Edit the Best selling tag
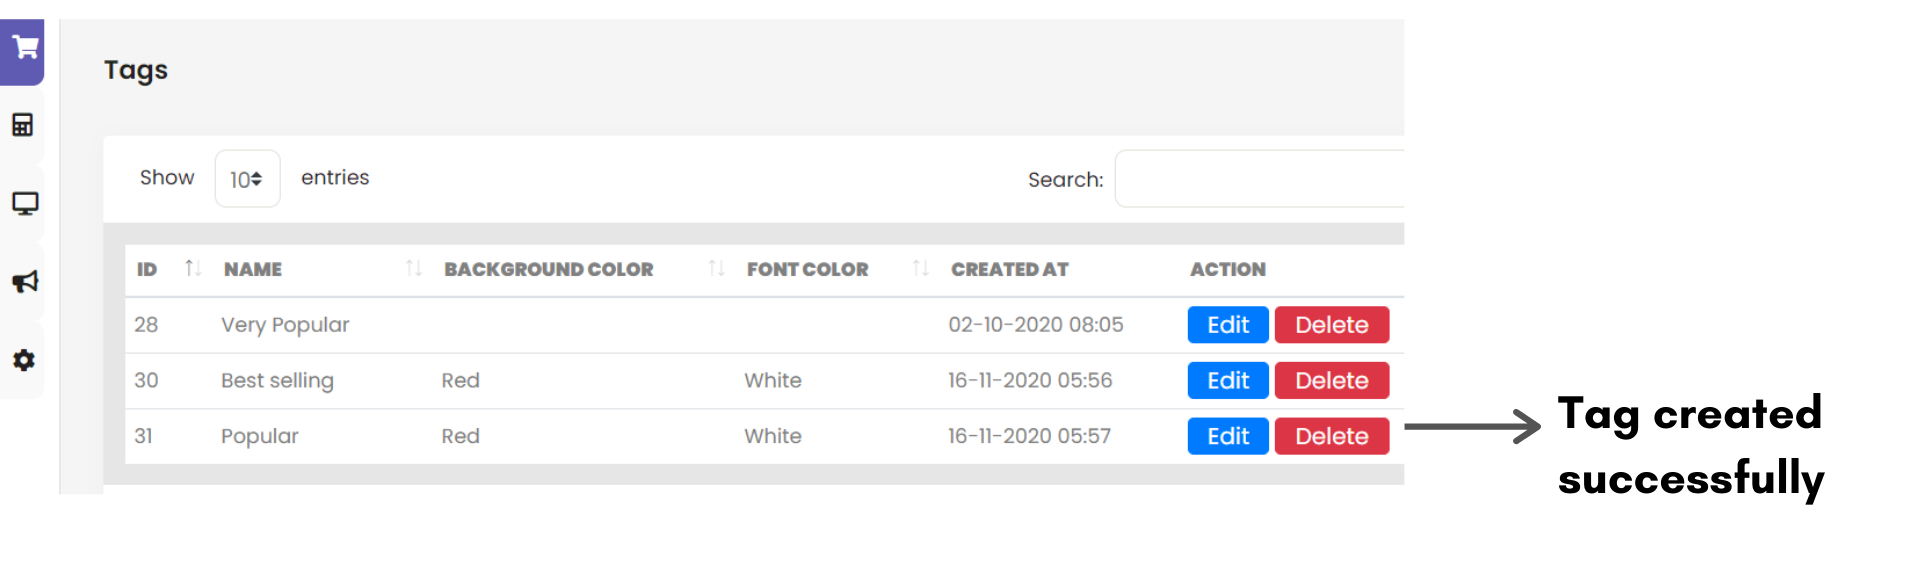The image size is (1920, 576). click(x=1227, y=381)
